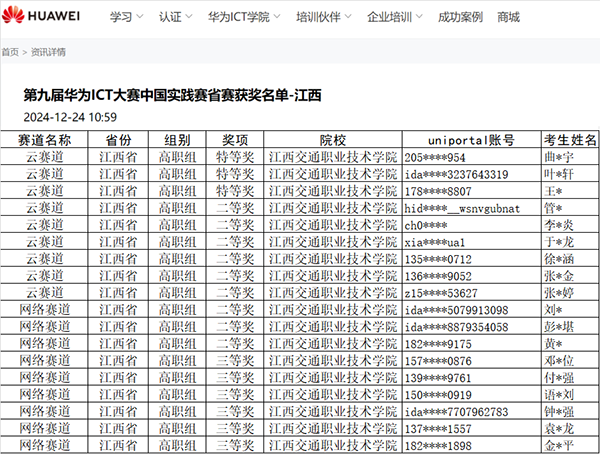Expand the 学习 menu chevron

coord(140,16)
